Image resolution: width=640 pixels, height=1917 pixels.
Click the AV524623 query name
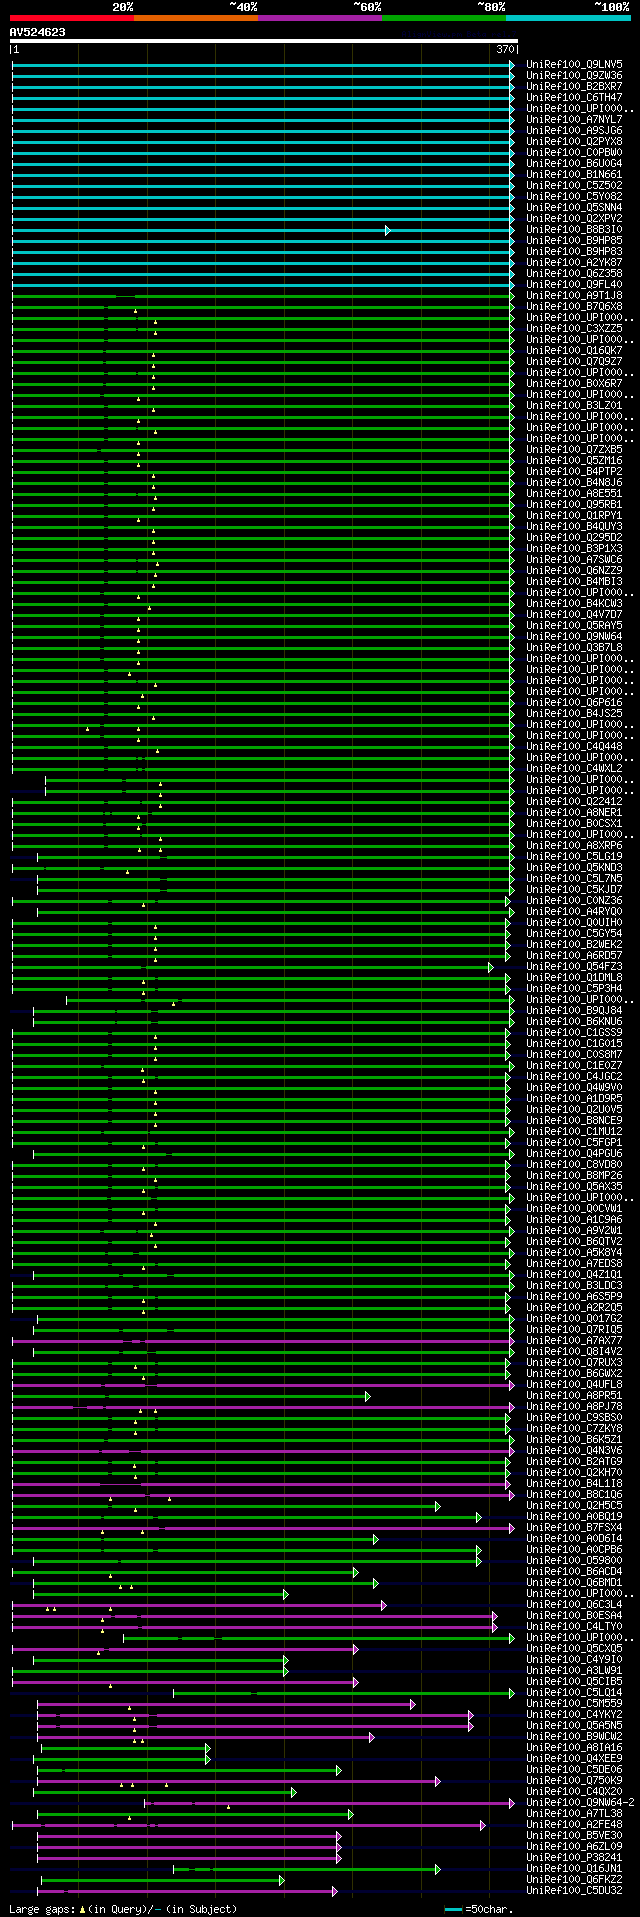(38, 32)
